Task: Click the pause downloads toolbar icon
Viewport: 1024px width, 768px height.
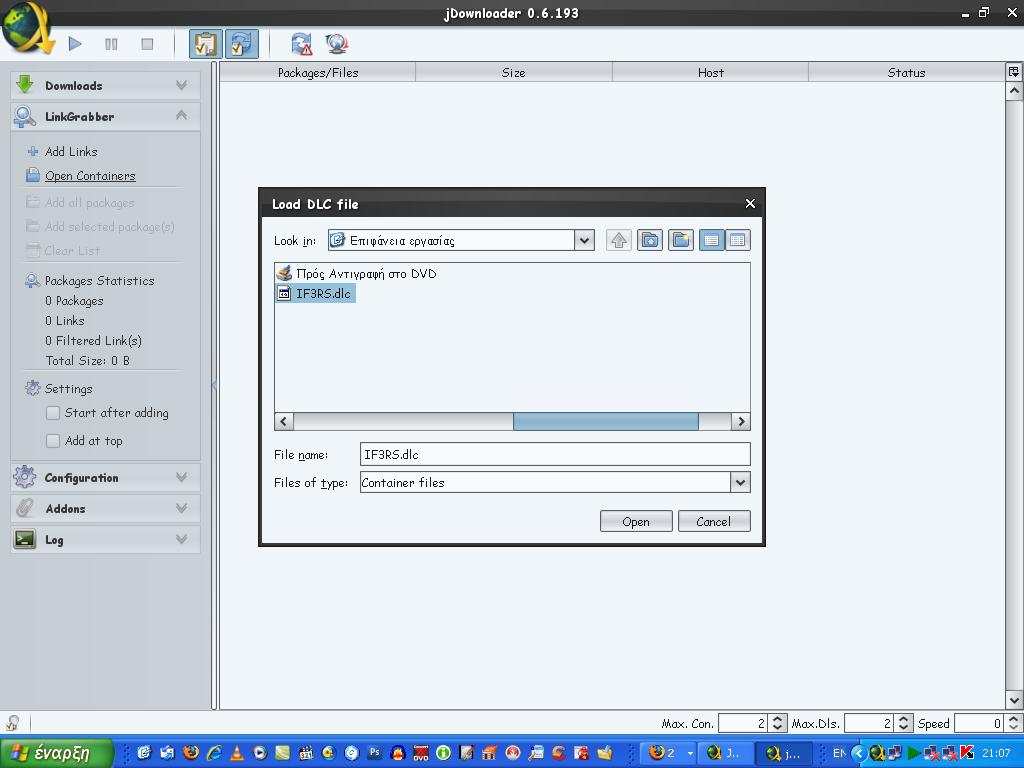Action: (111, 44)
